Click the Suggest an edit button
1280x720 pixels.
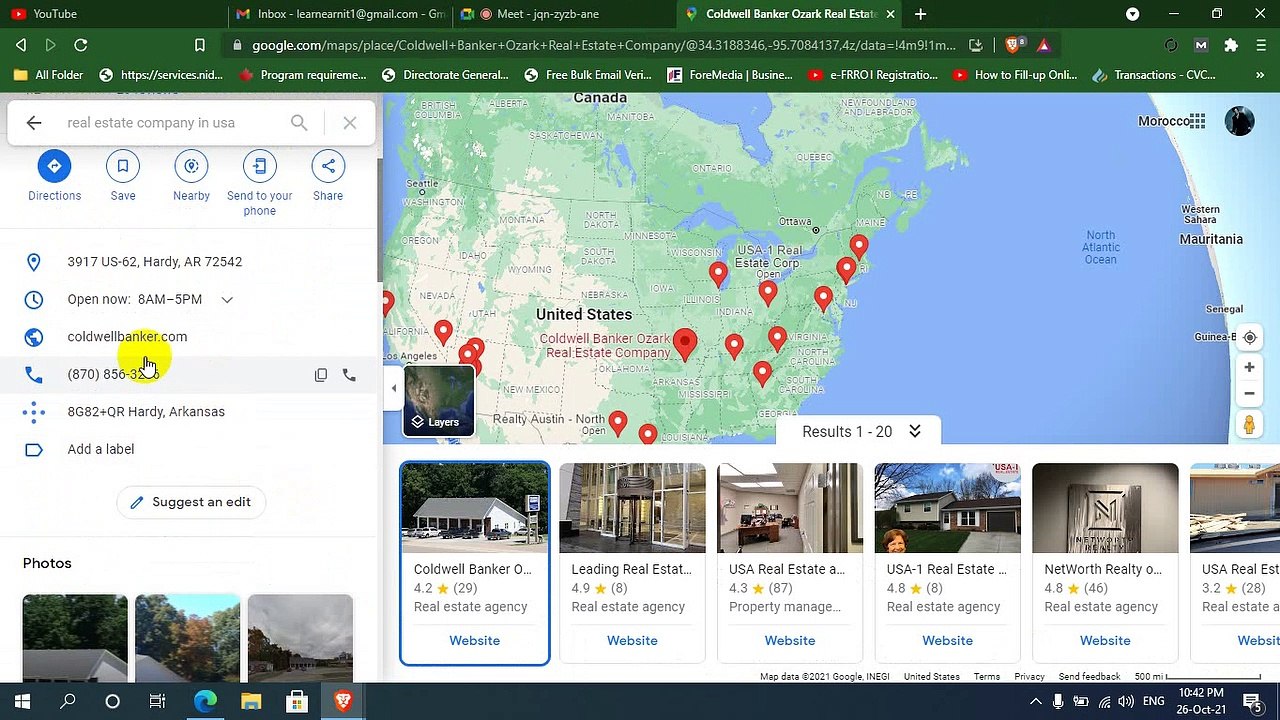pyautogui.click(x=190, y=502)
